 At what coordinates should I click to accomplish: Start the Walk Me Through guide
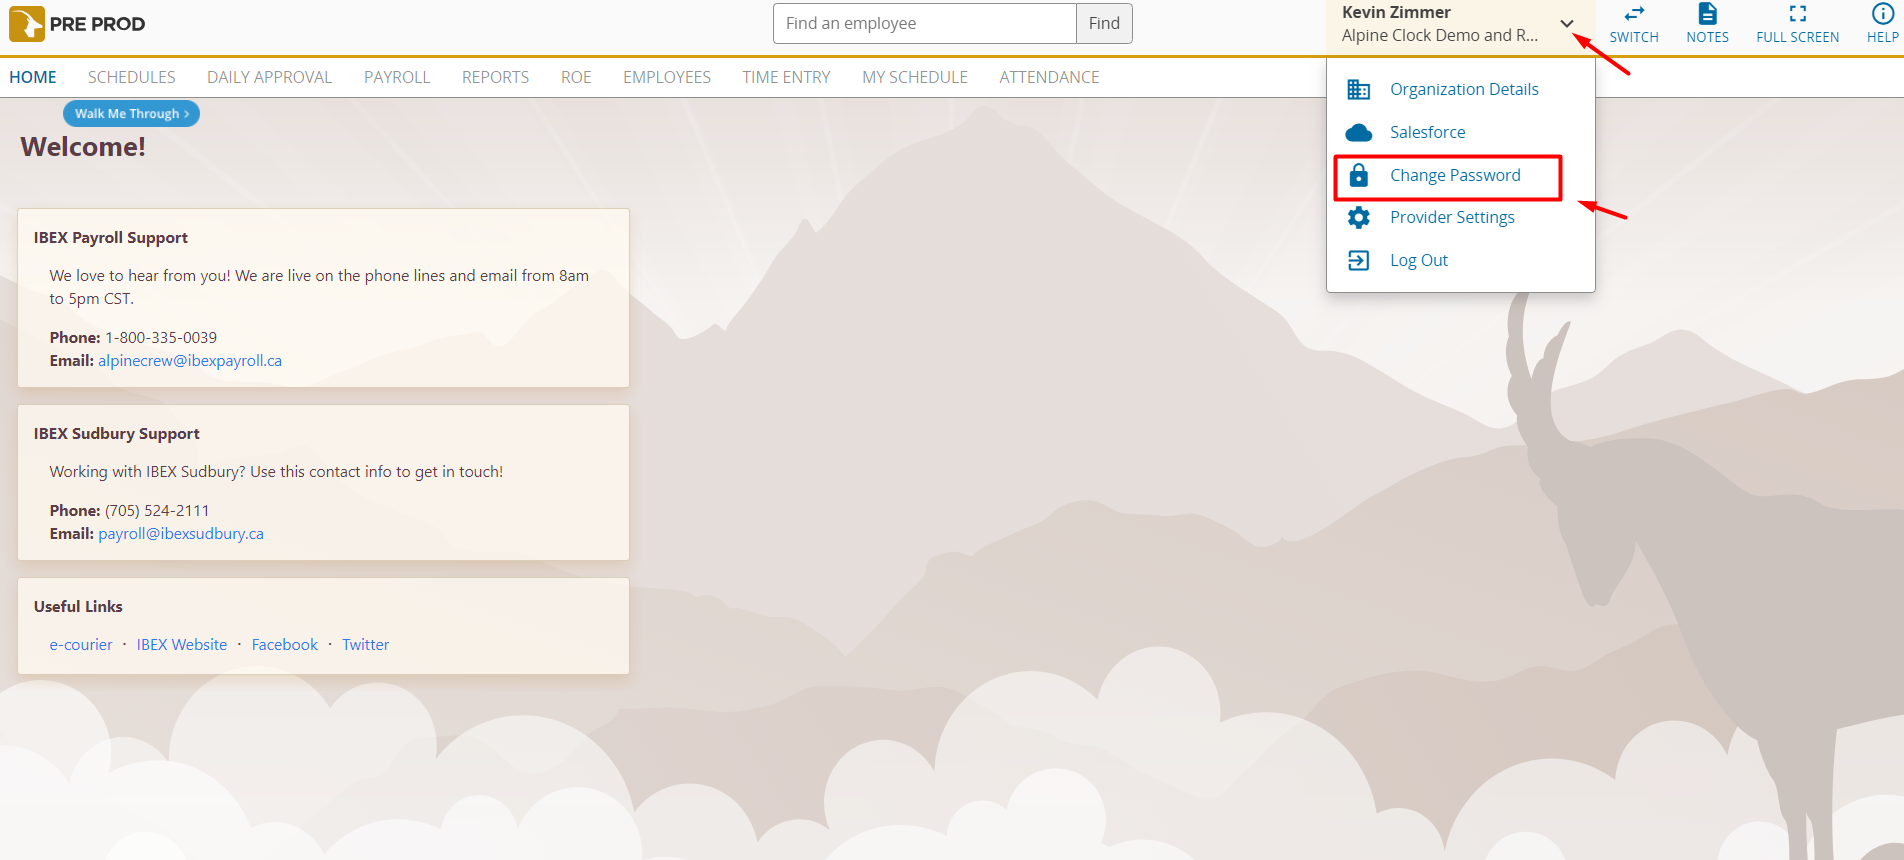click(x=132, y=114)
